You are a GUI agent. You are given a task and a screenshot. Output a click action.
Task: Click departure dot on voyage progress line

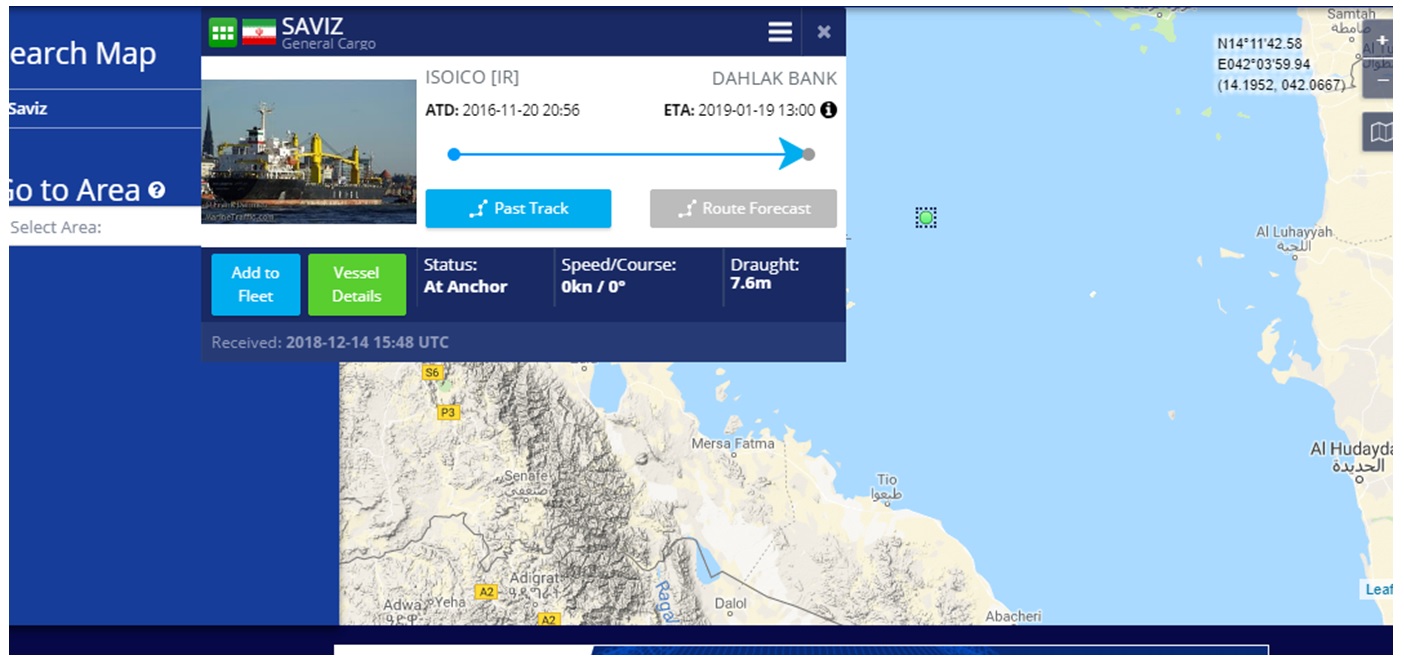[x=453, y=154]
